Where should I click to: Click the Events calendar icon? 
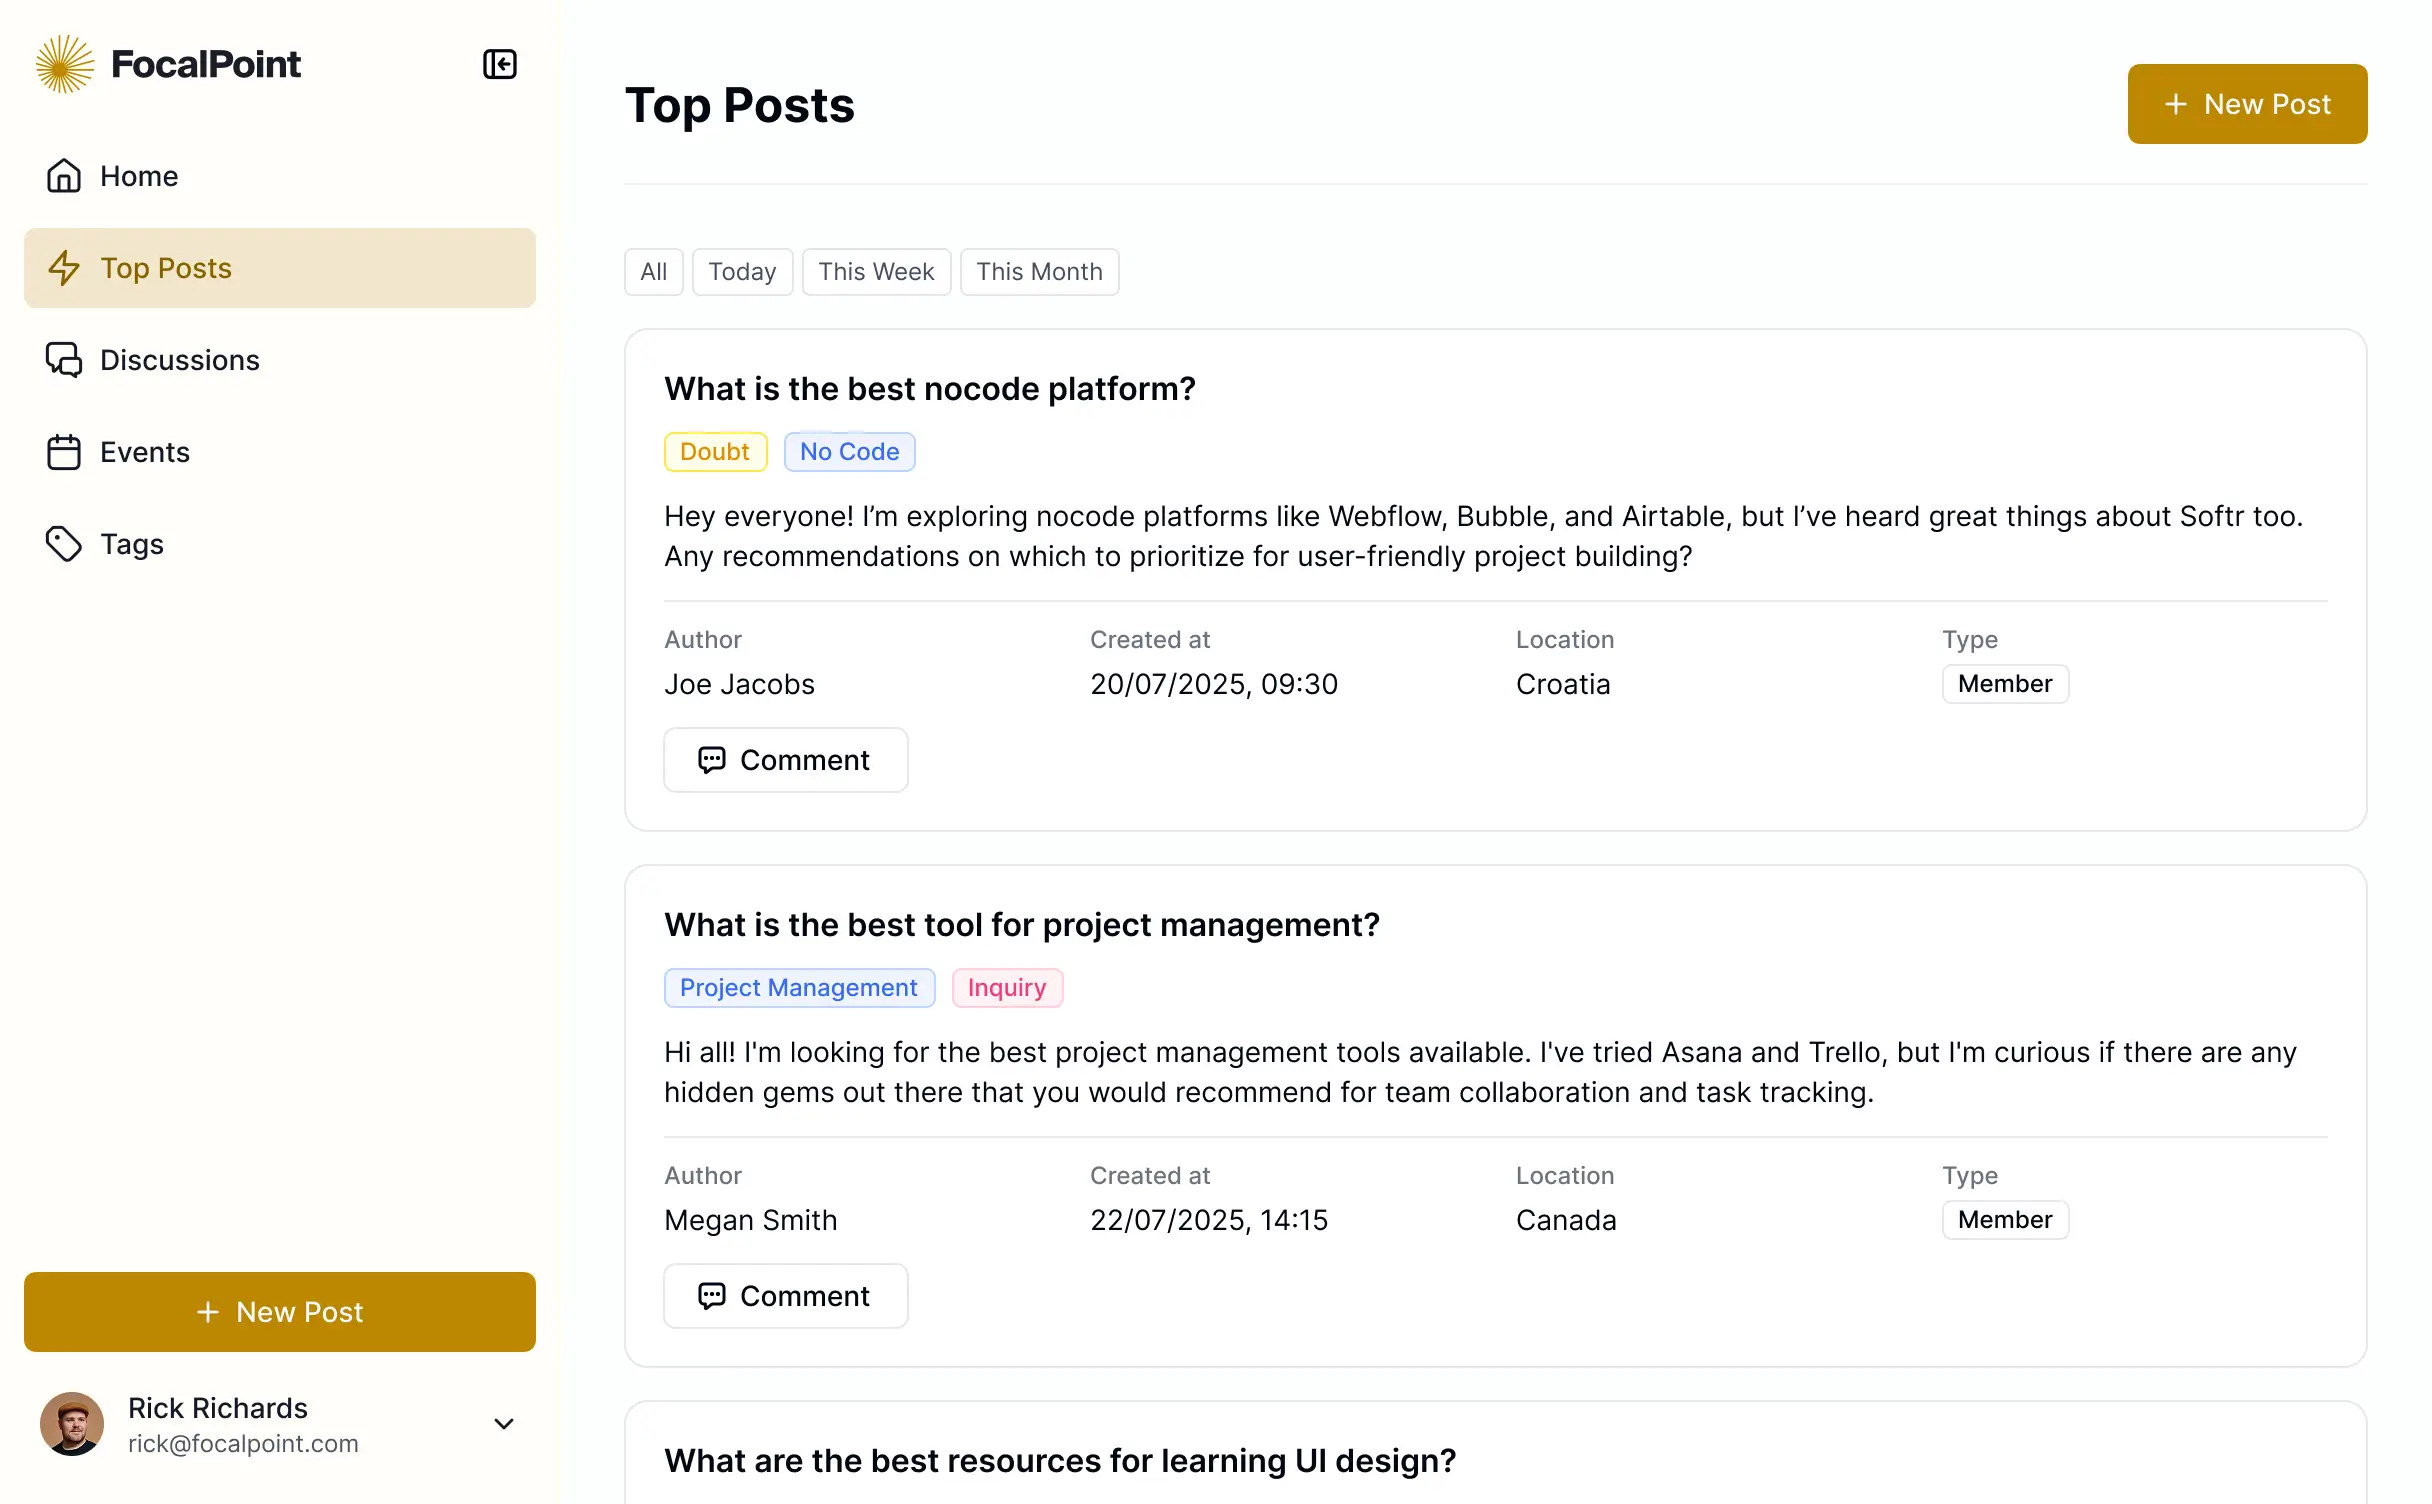click(x=64, y=451)
